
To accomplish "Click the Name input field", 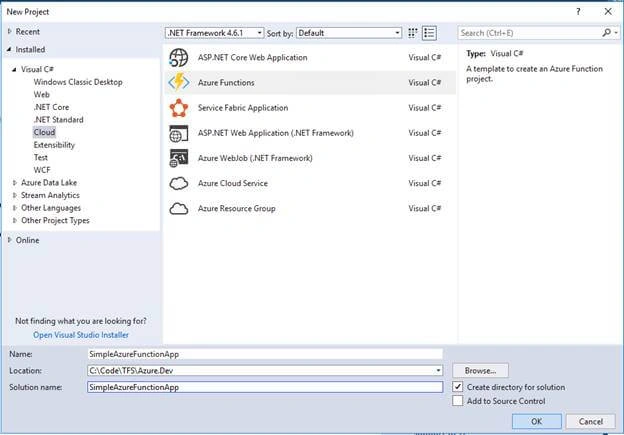I will tap(265, 354).
